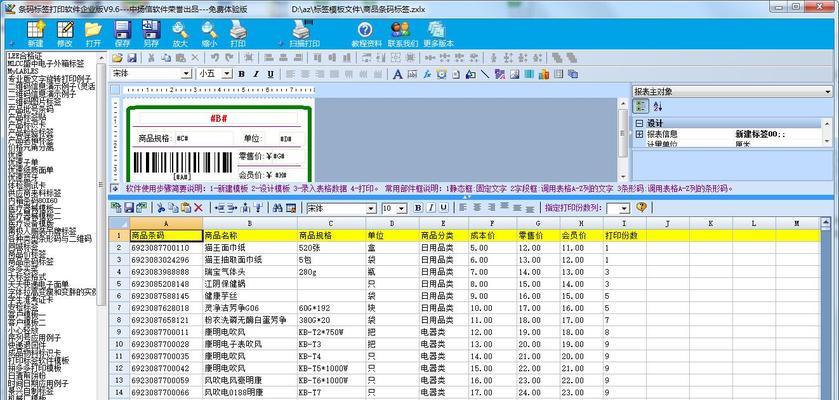The width and height of the screenshot is (839, 400).
Task: Click the 修改 (Modify) toolbar icon
Action: (x=65, y=30)
